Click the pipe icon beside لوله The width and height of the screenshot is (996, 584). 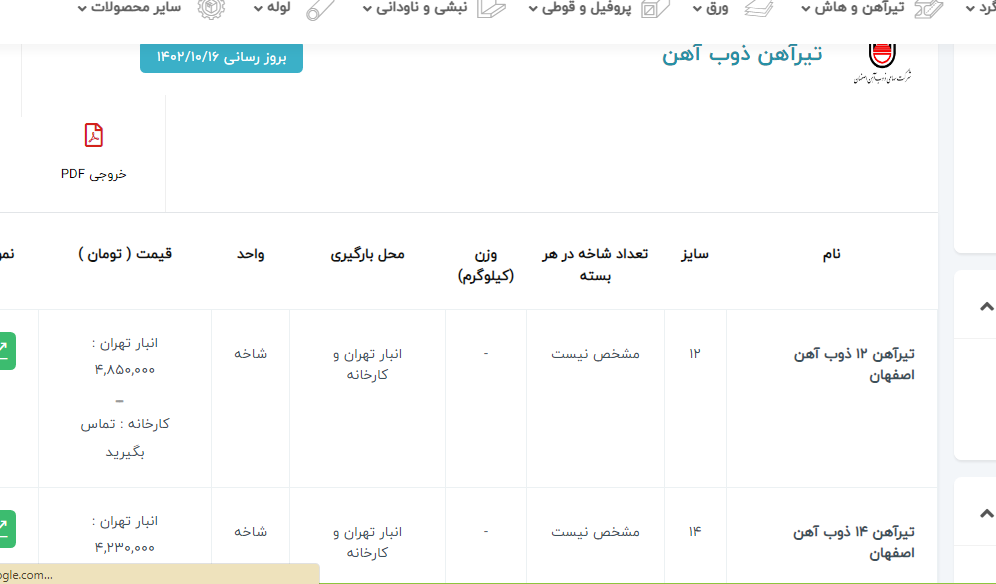tap(320, 9)
